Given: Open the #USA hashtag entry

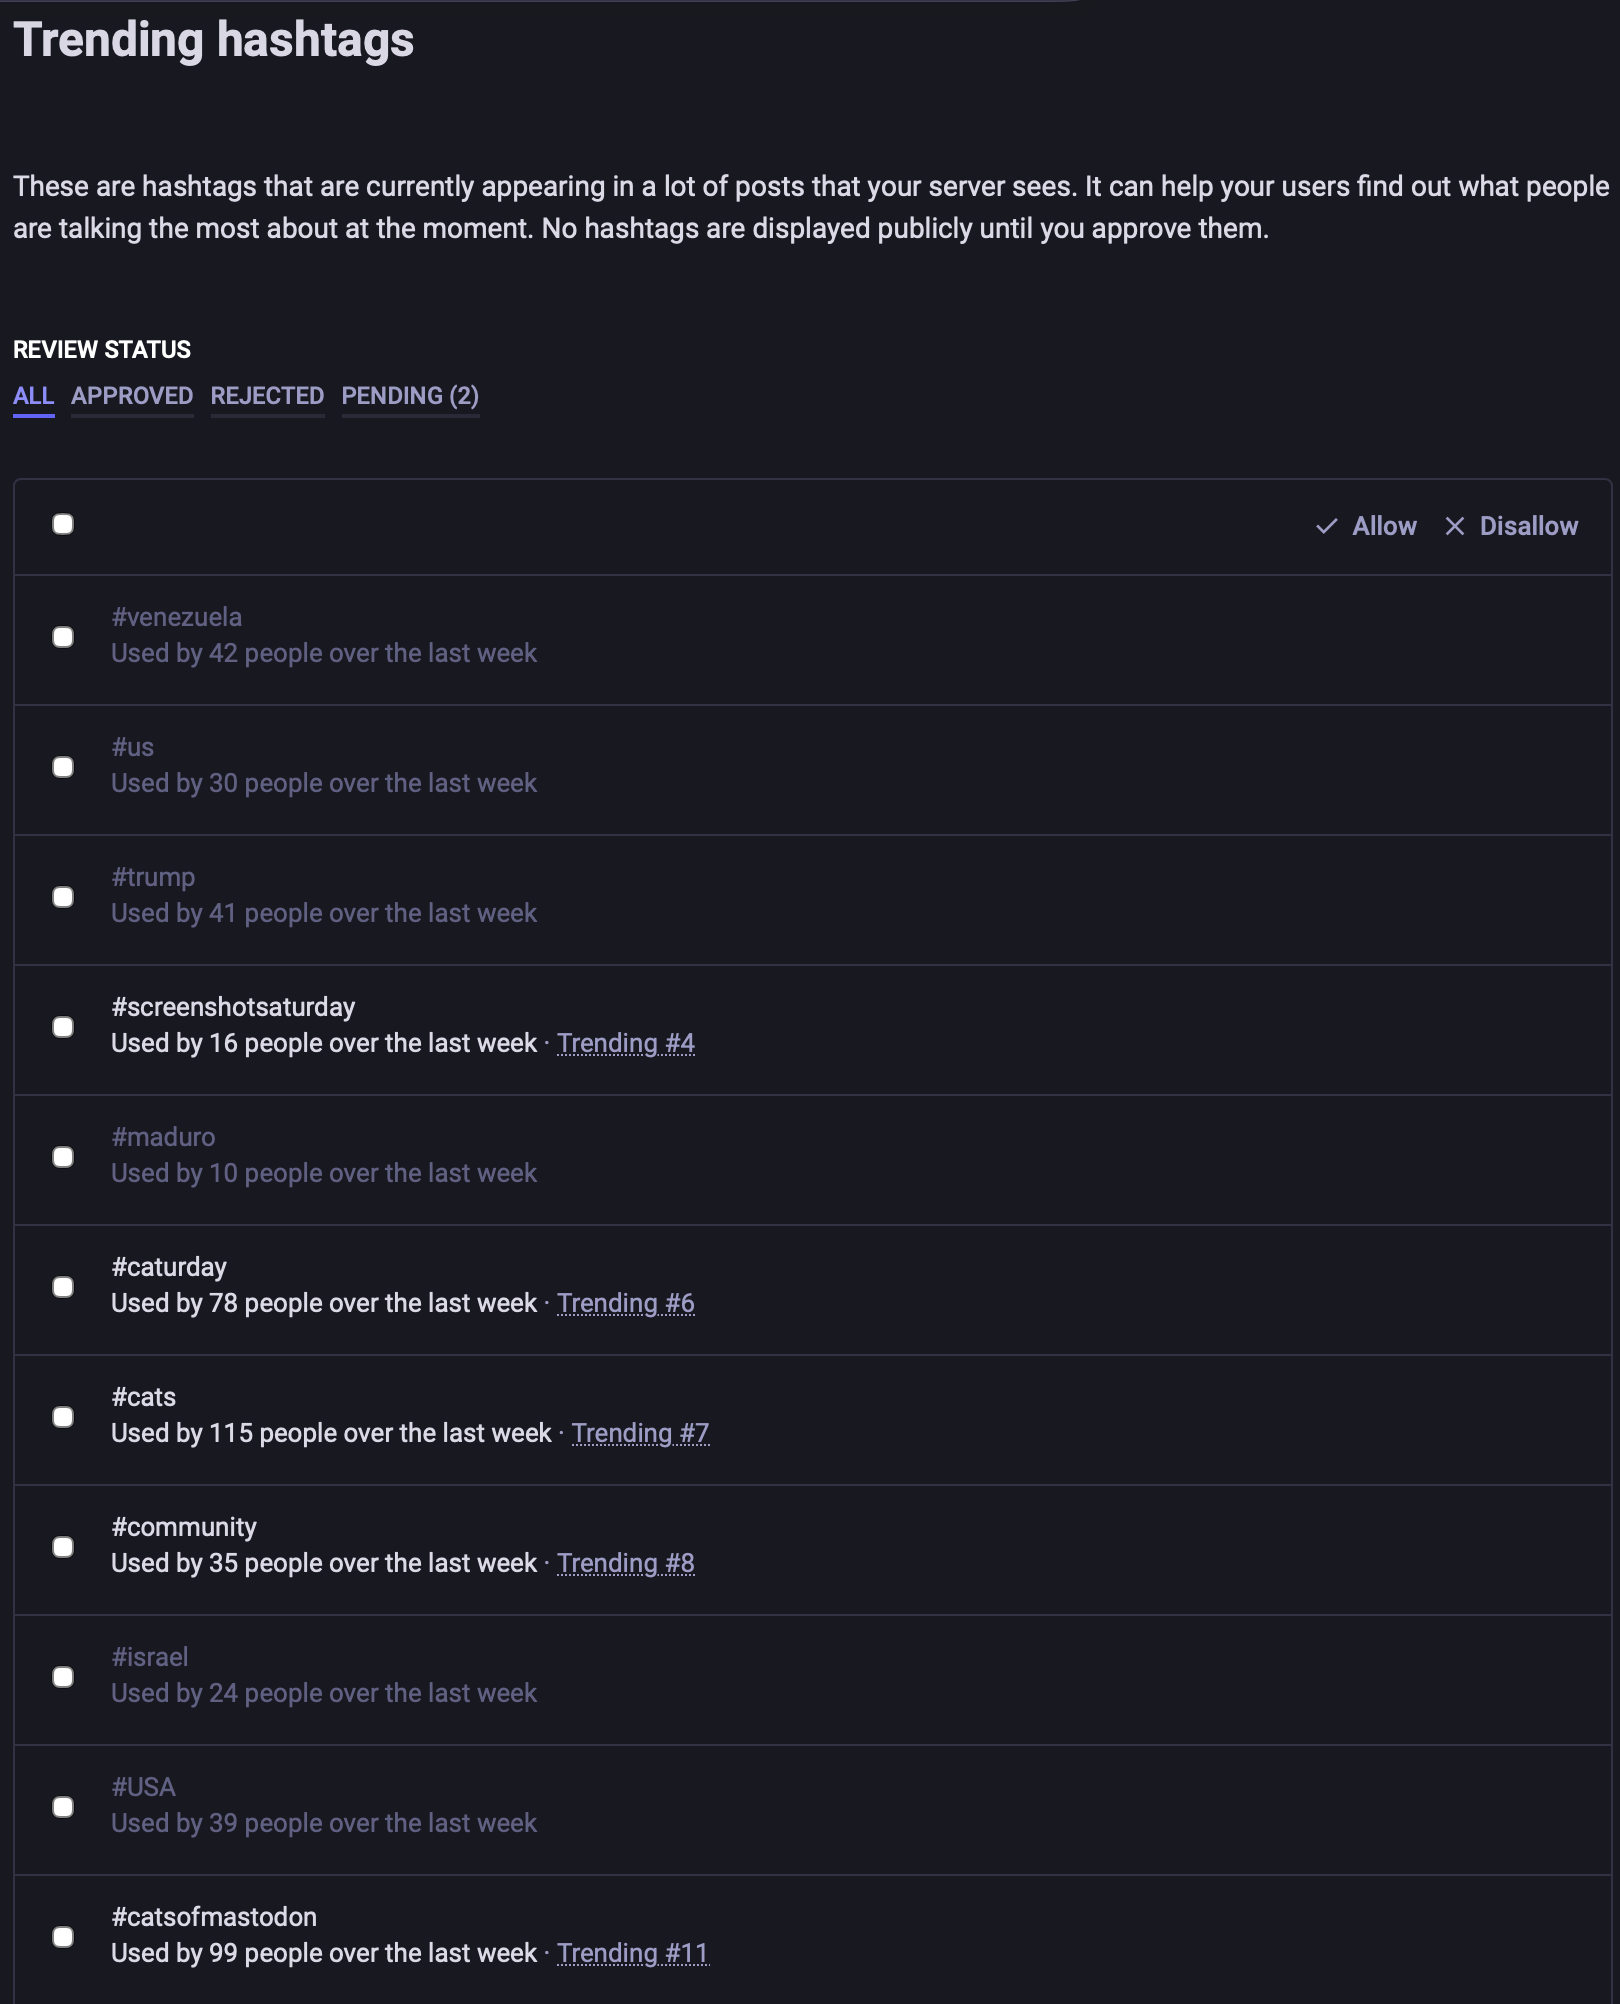Looking at the screenshot, I should (143, 1787).
